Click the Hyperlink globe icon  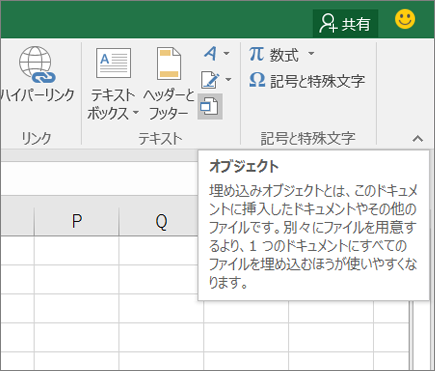click(x=37, y=64)
